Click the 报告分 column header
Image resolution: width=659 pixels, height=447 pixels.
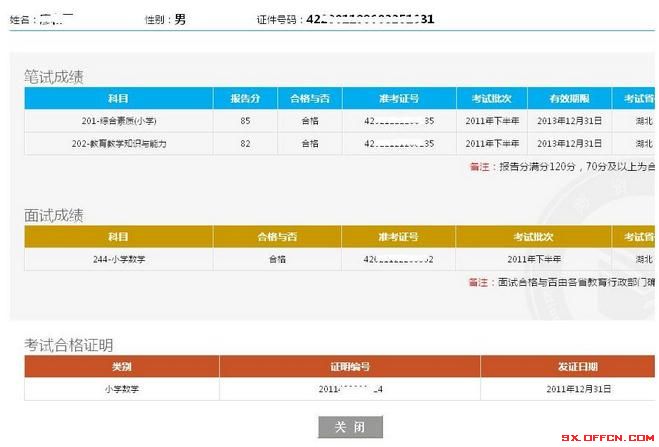[x=245, y=98]
